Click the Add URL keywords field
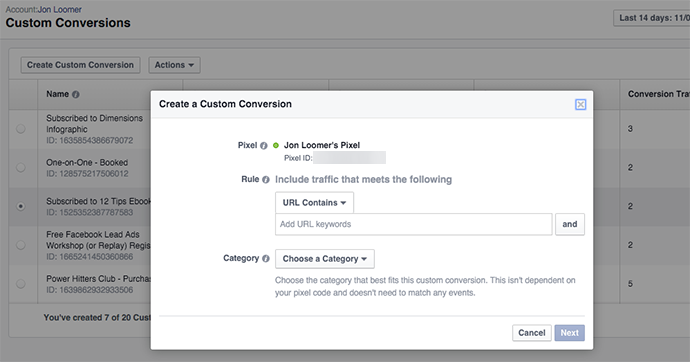The width and height of the screenshot is (690, 362). pos(414,224)
